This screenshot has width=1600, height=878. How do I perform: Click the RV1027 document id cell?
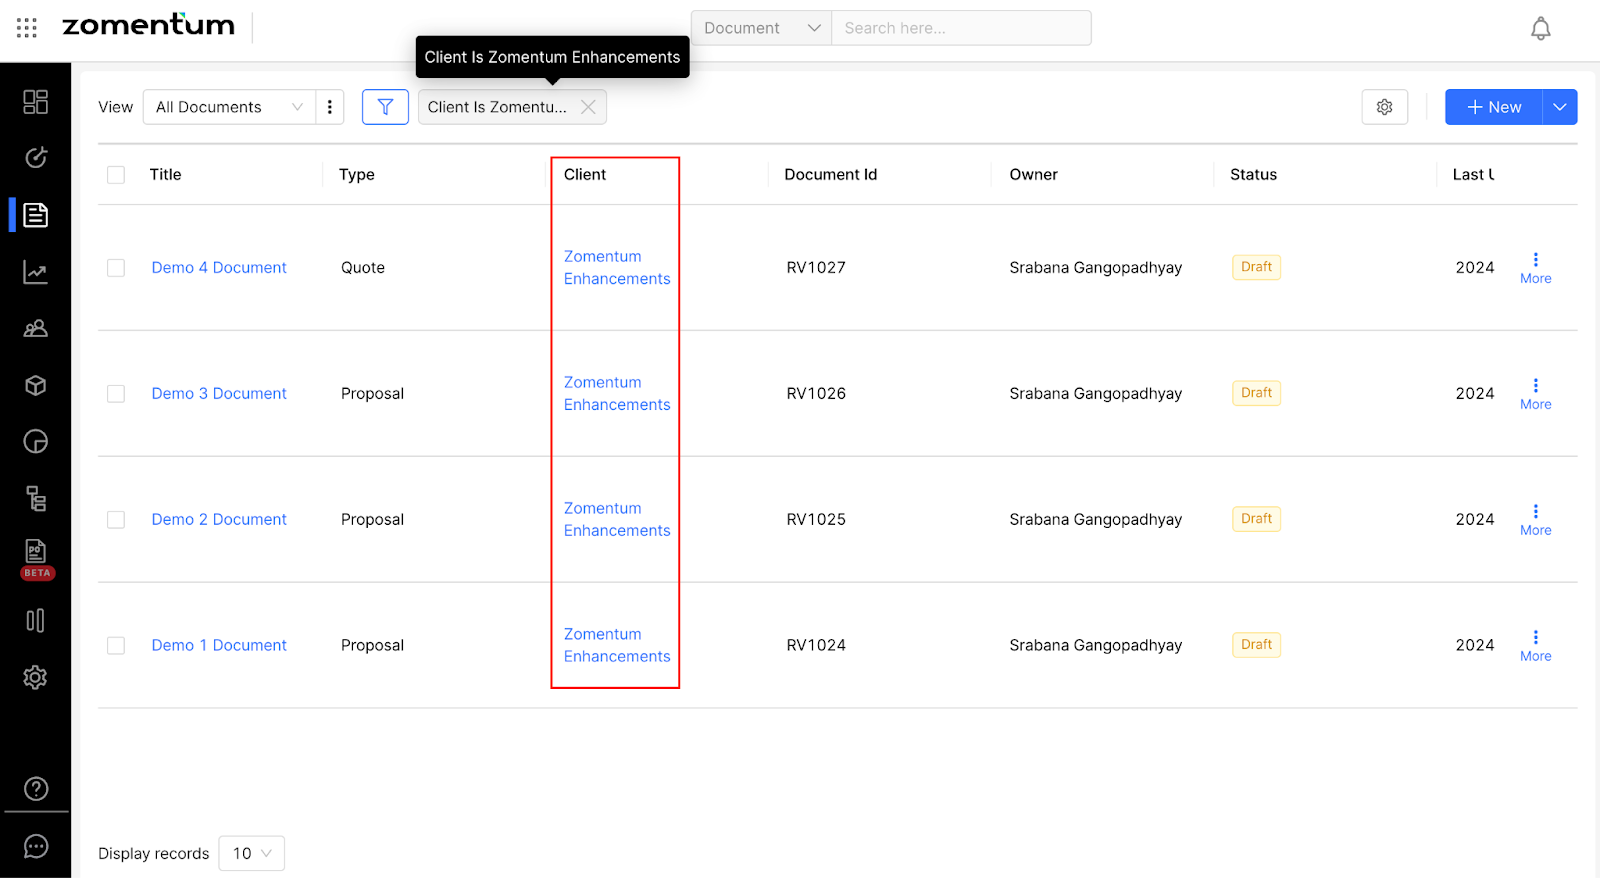(x=816, y=268)
